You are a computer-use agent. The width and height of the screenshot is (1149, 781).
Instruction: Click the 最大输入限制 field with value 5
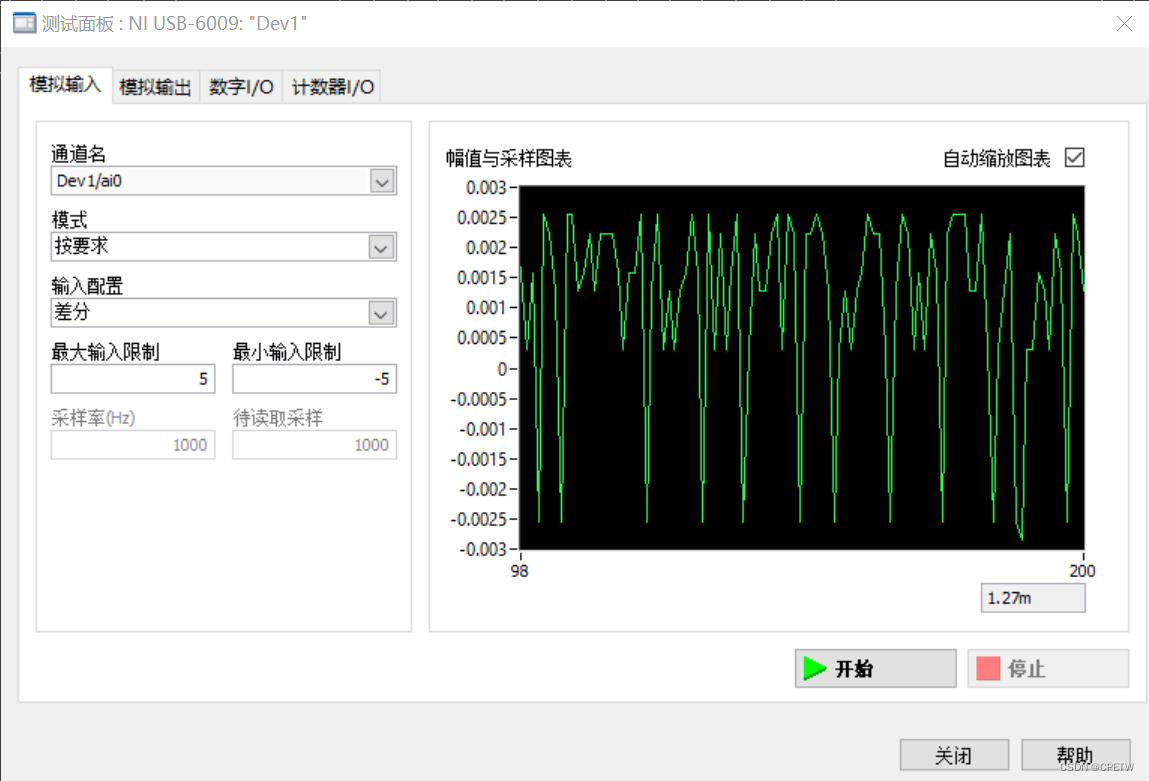tap(133, 379)
